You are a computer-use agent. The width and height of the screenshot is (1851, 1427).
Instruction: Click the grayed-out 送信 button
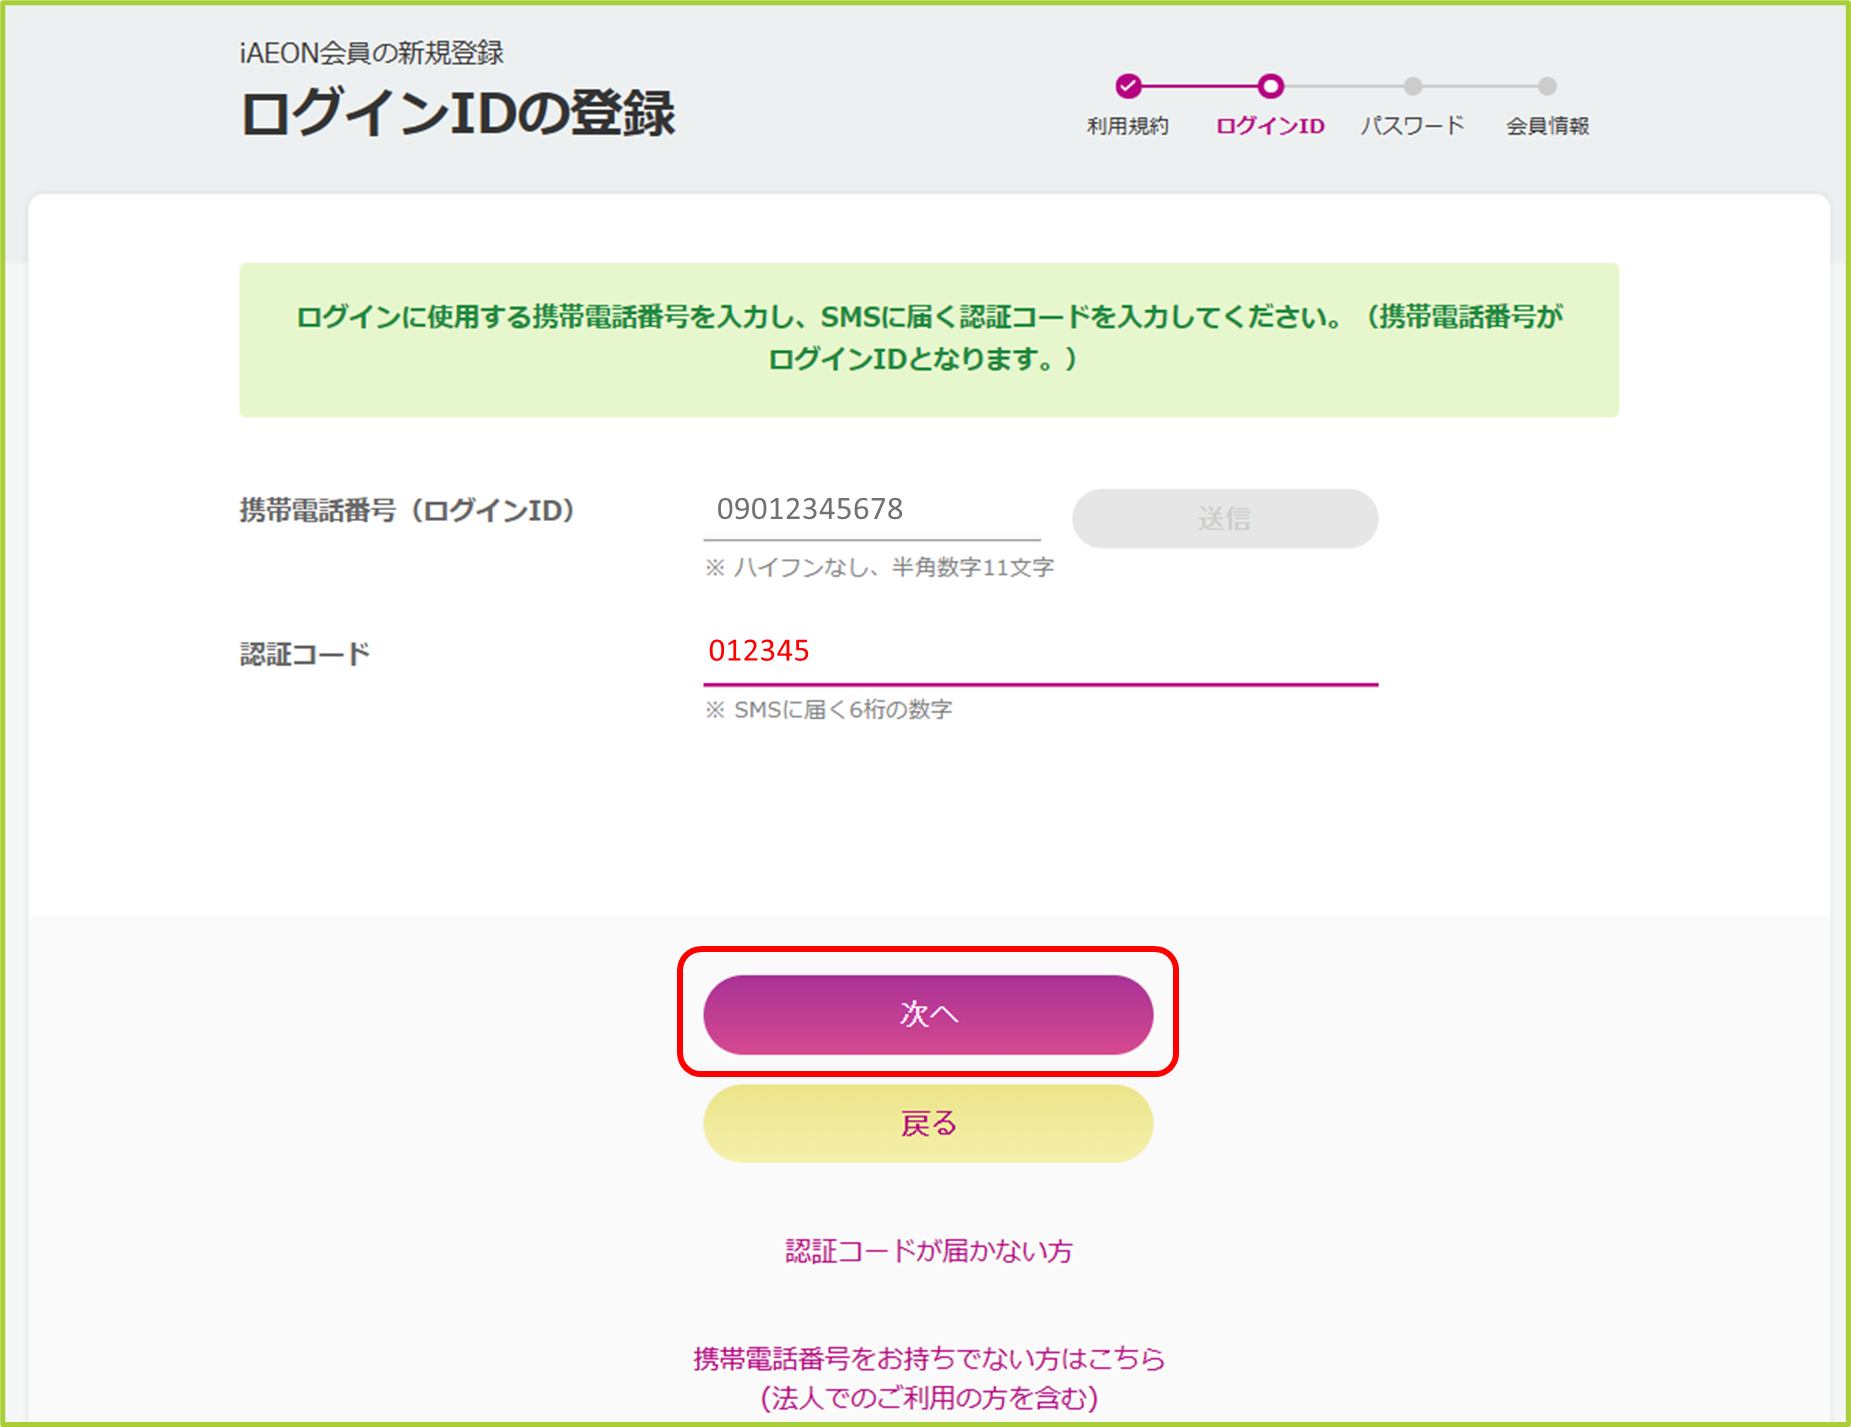click(1225, 518)
